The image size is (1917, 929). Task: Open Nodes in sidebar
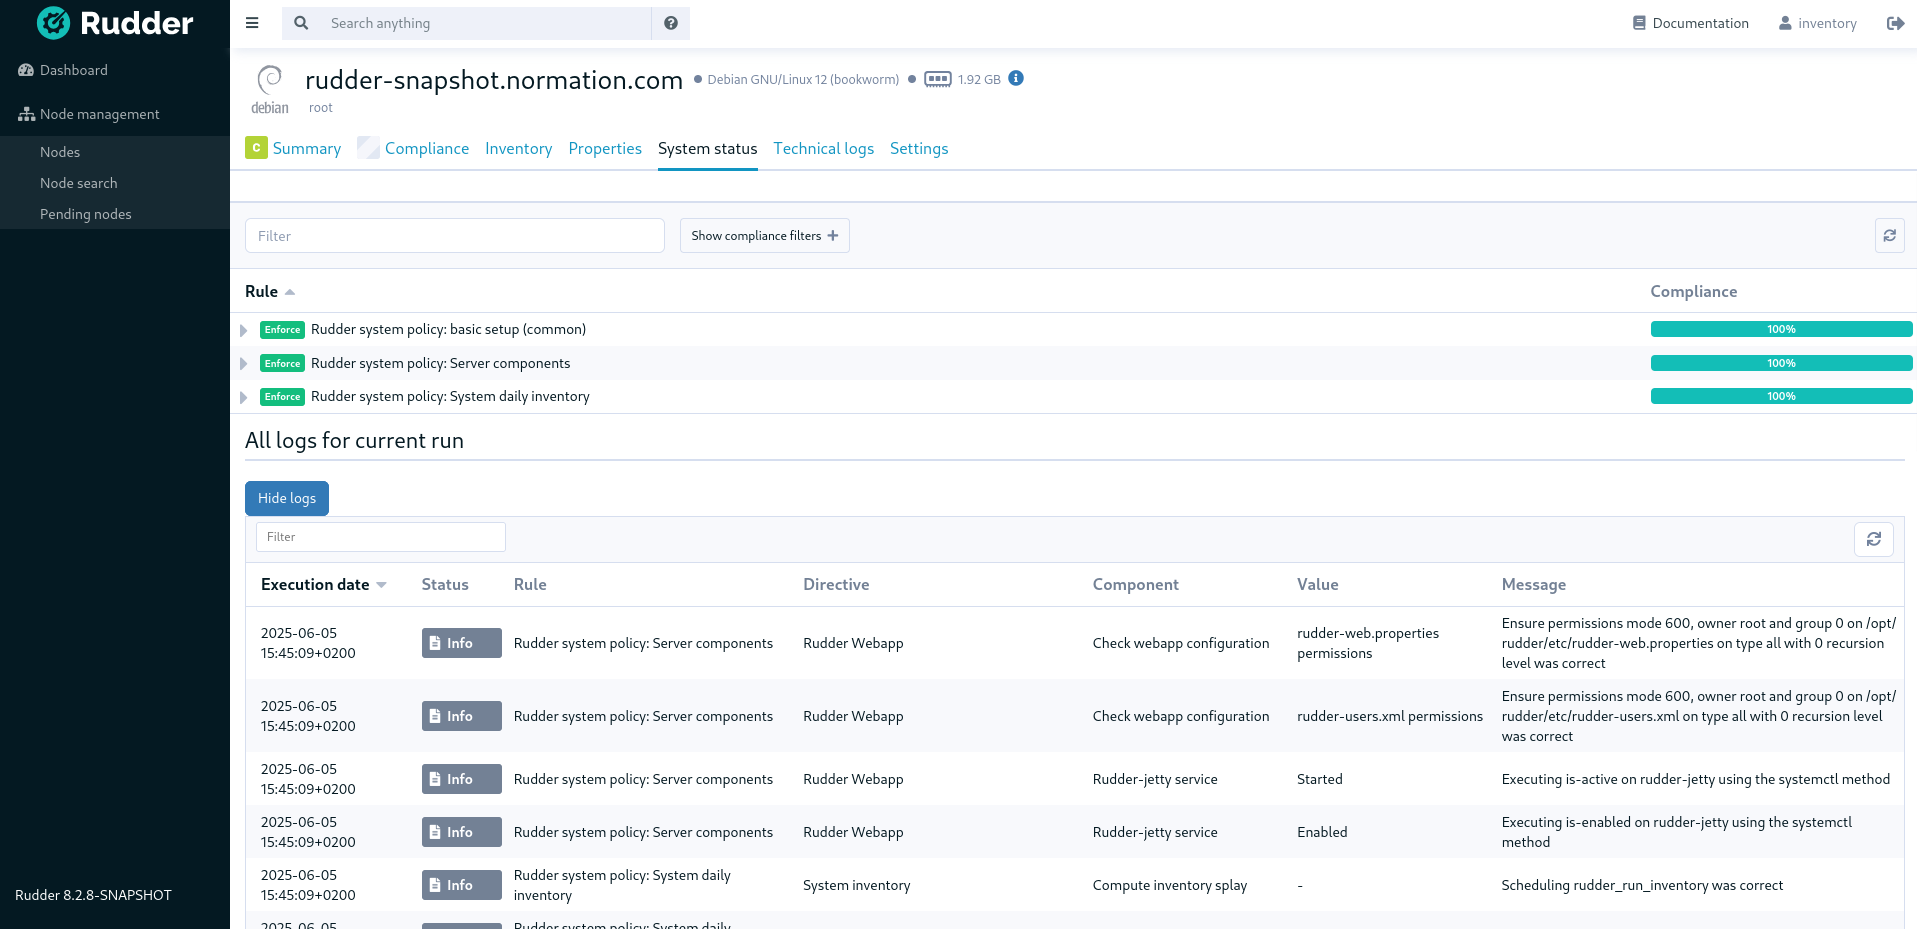(x=60, y=152)
